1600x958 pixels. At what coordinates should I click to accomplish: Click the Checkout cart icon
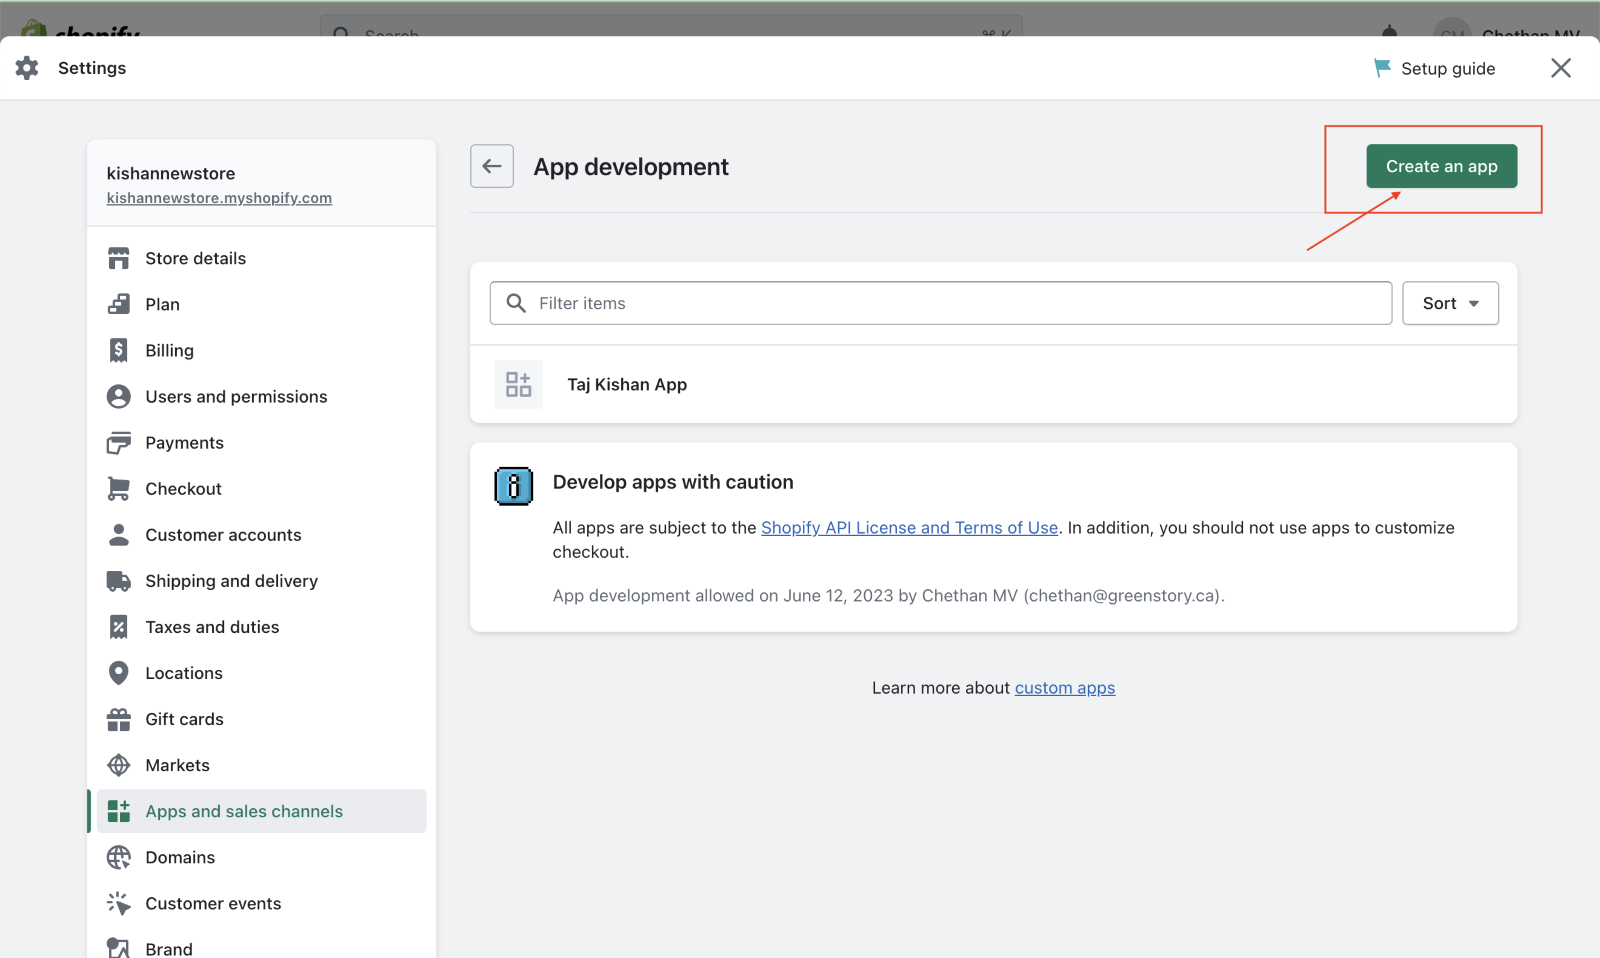pyautogui.click(x=119, y=488)
